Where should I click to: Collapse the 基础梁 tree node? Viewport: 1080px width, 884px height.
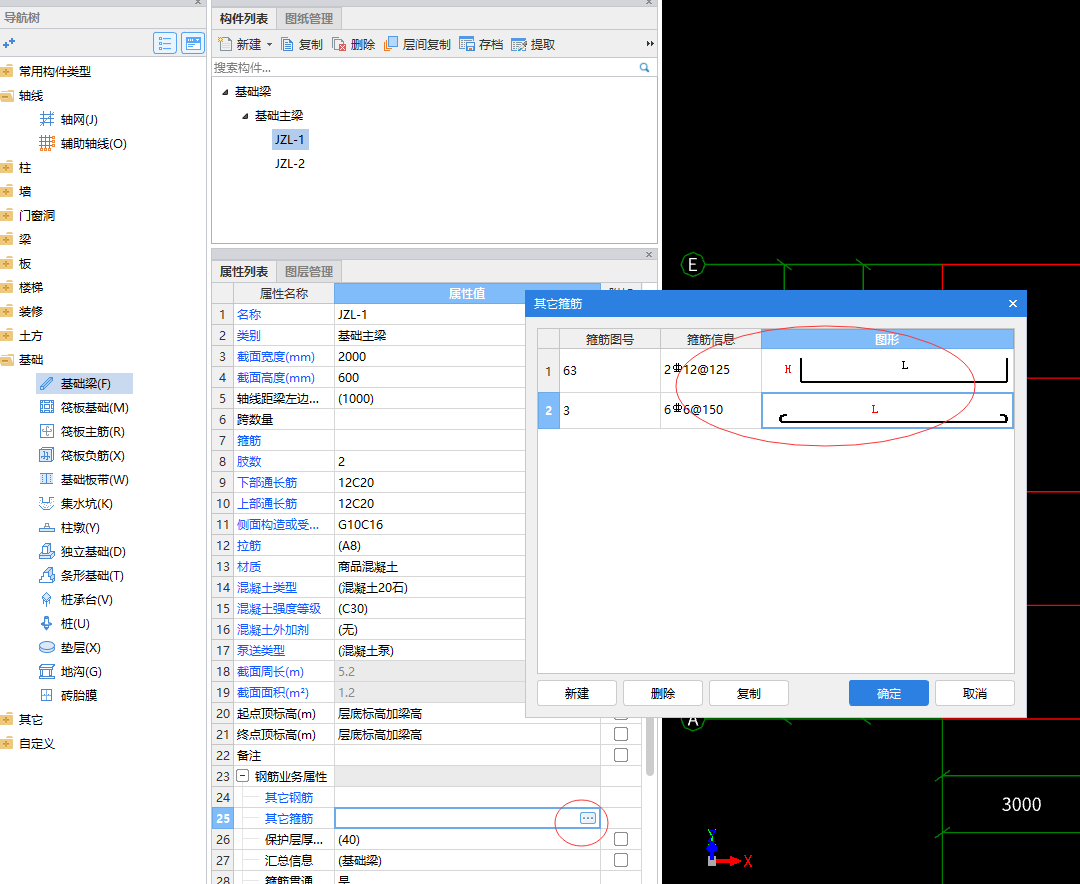pyautogui.click(x=225, y=92)
